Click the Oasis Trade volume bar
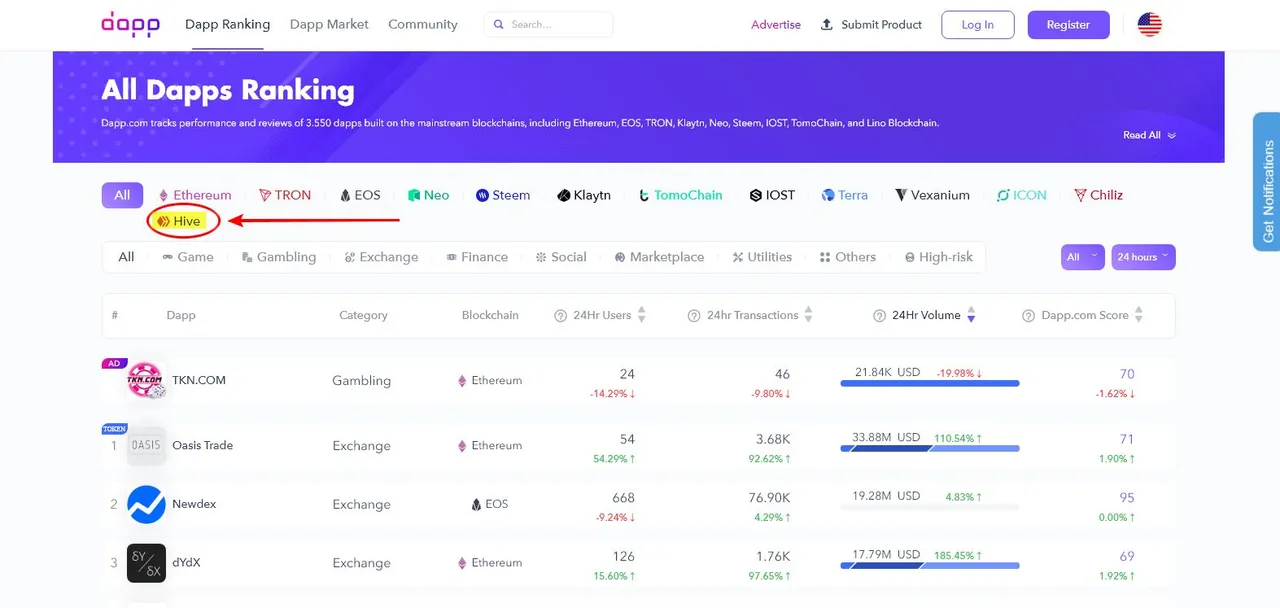The height and width of the screenshot is (608, 1280). [x=930, y=449]
